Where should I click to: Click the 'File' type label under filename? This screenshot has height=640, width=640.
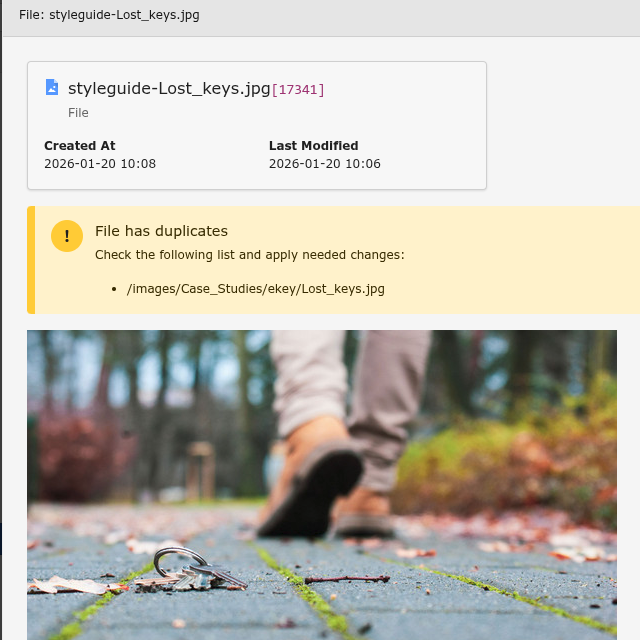tap(78, 113)
